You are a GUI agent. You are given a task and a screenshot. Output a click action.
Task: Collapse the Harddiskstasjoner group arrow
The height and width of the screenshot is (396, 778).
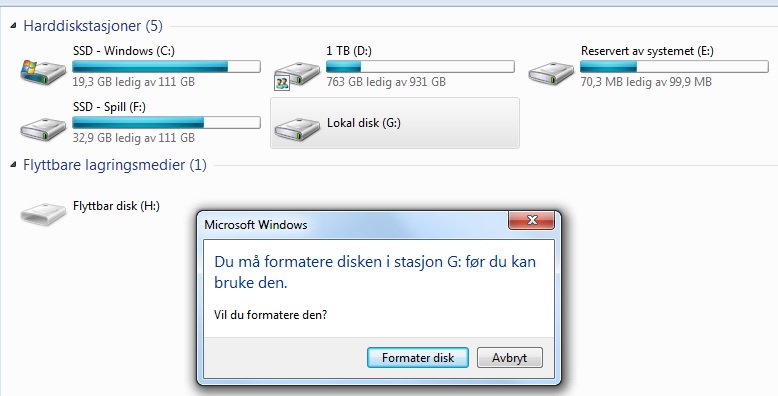click(13, 26)
